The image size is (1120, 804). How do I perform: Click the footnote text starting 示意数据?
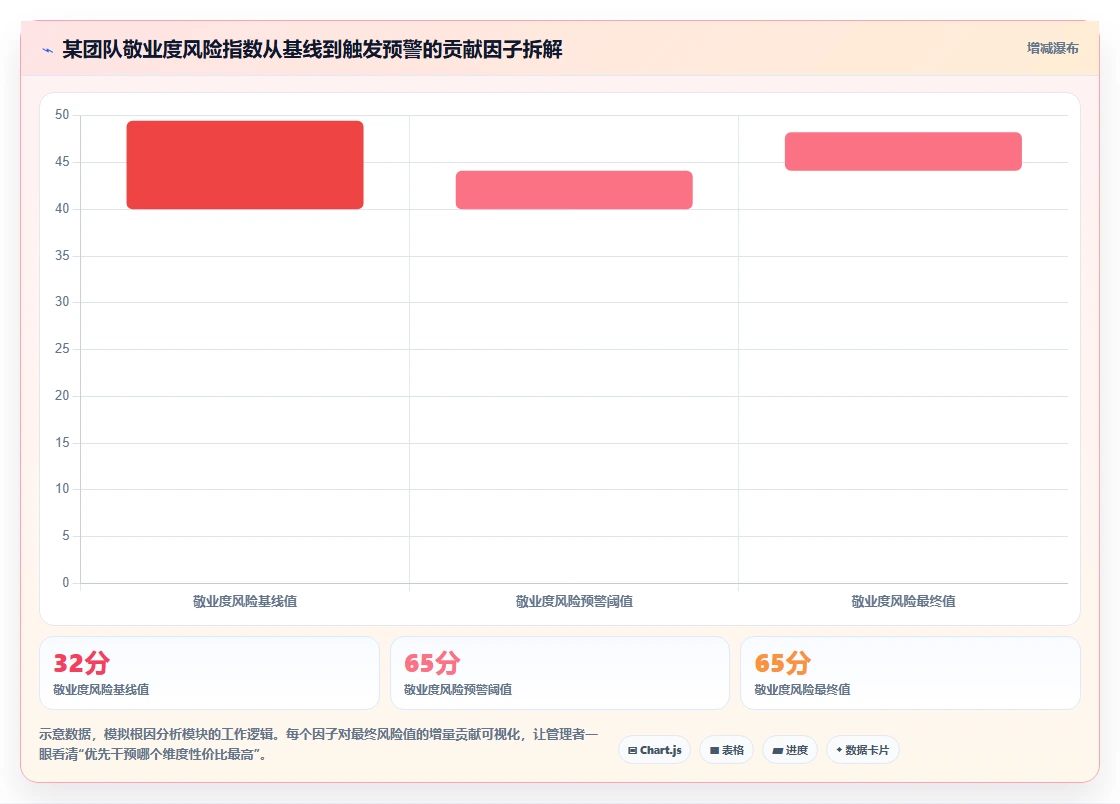[x=319, y=744]
